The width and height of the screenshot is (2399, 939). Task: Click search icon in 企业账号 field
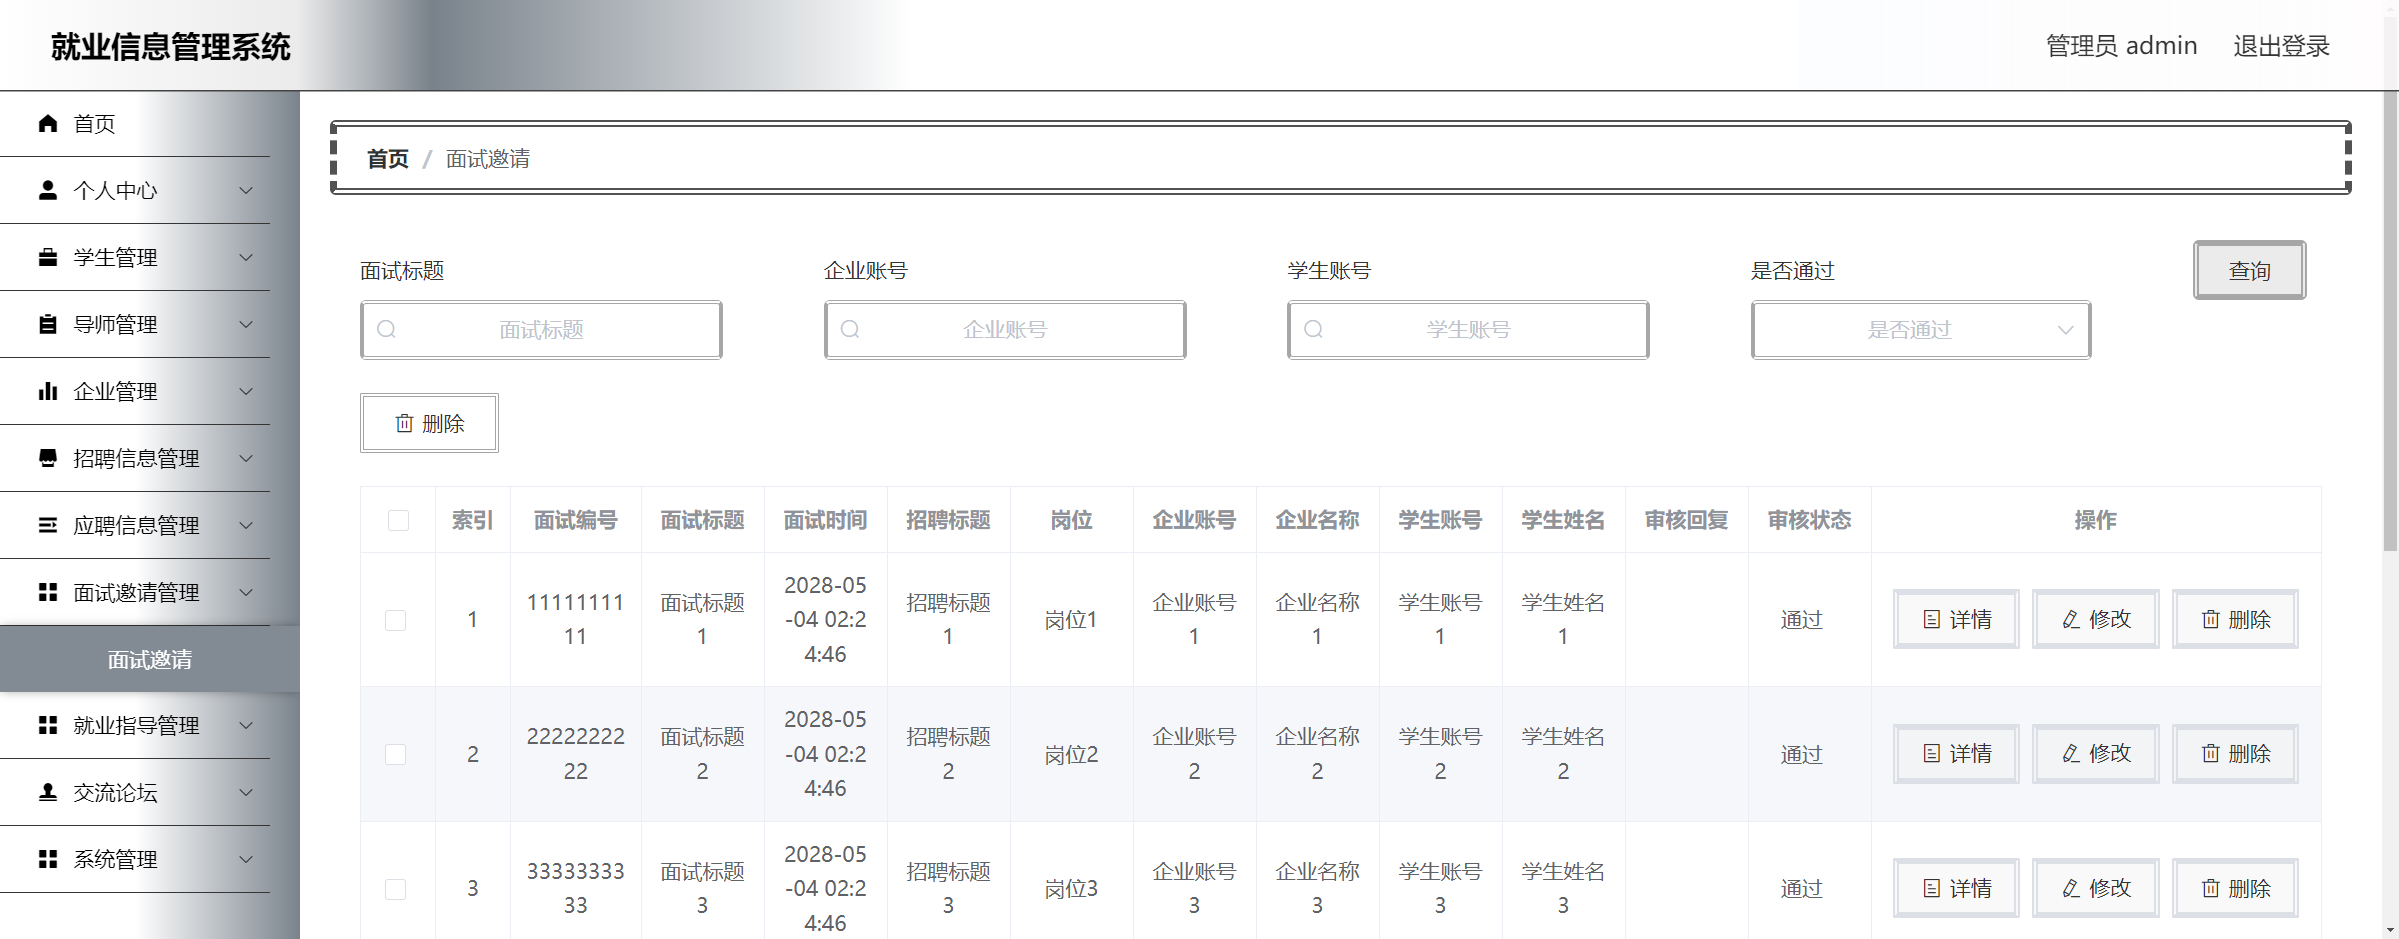coord(850,329)
